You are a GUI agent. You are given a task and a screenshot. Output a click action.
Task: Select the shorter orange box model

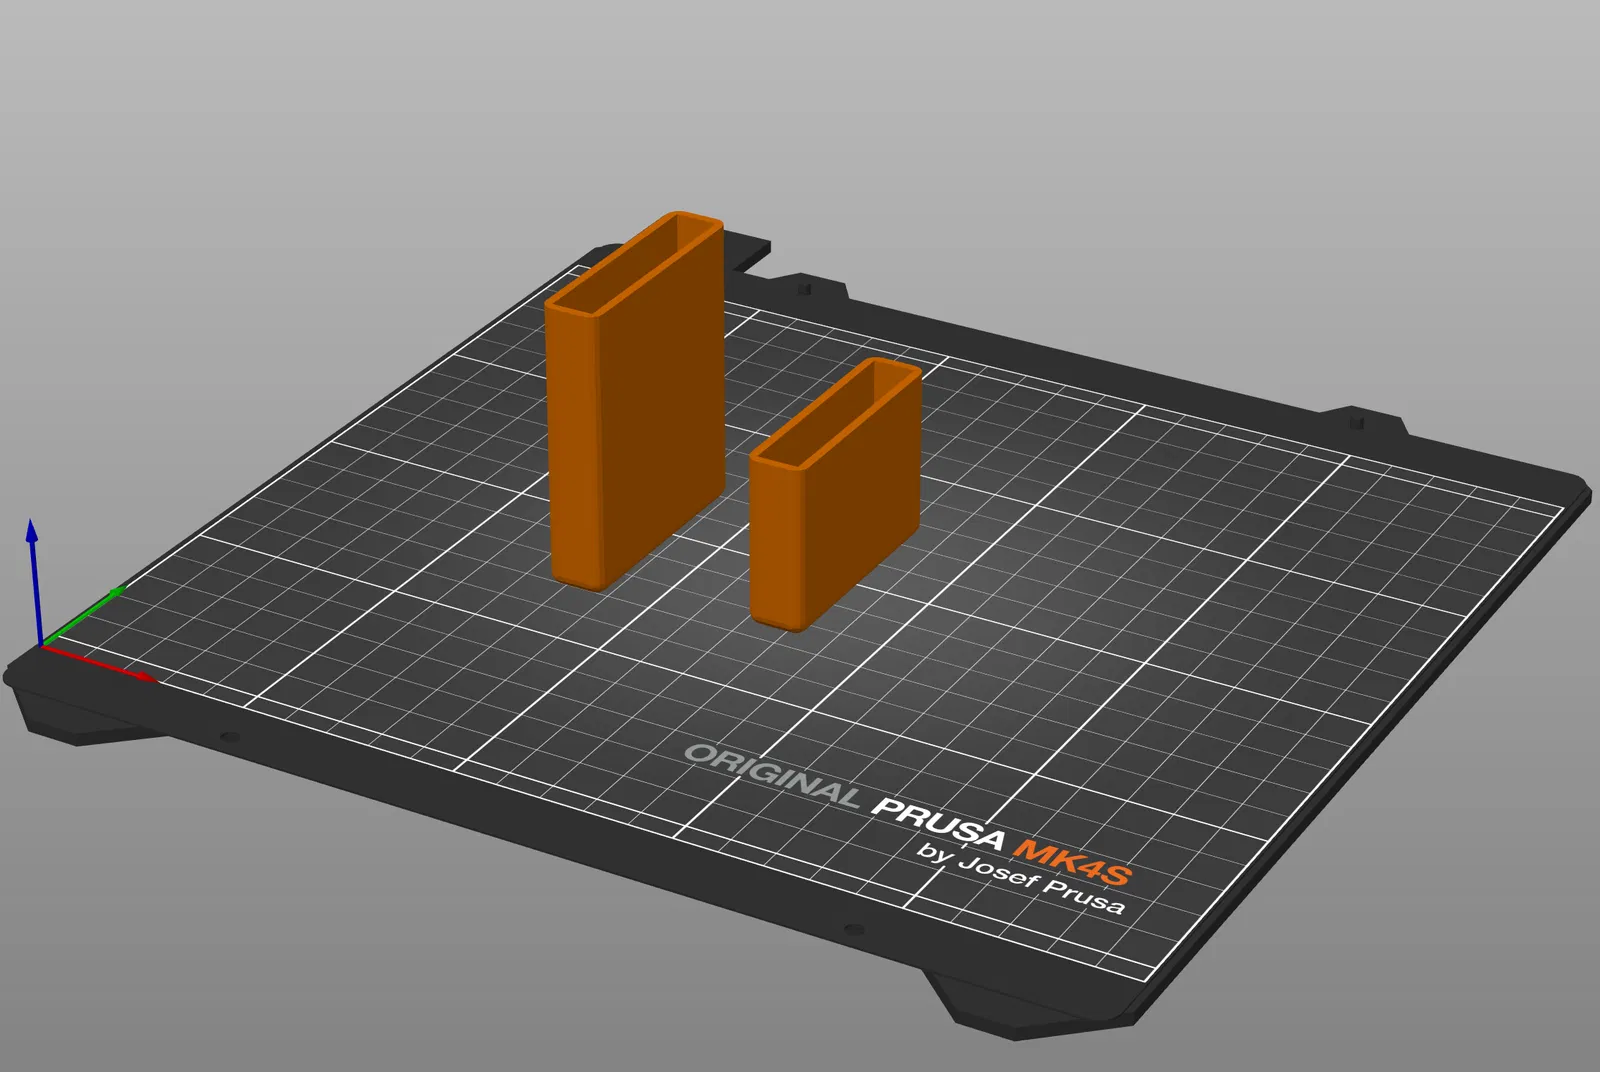pos(835,495)
